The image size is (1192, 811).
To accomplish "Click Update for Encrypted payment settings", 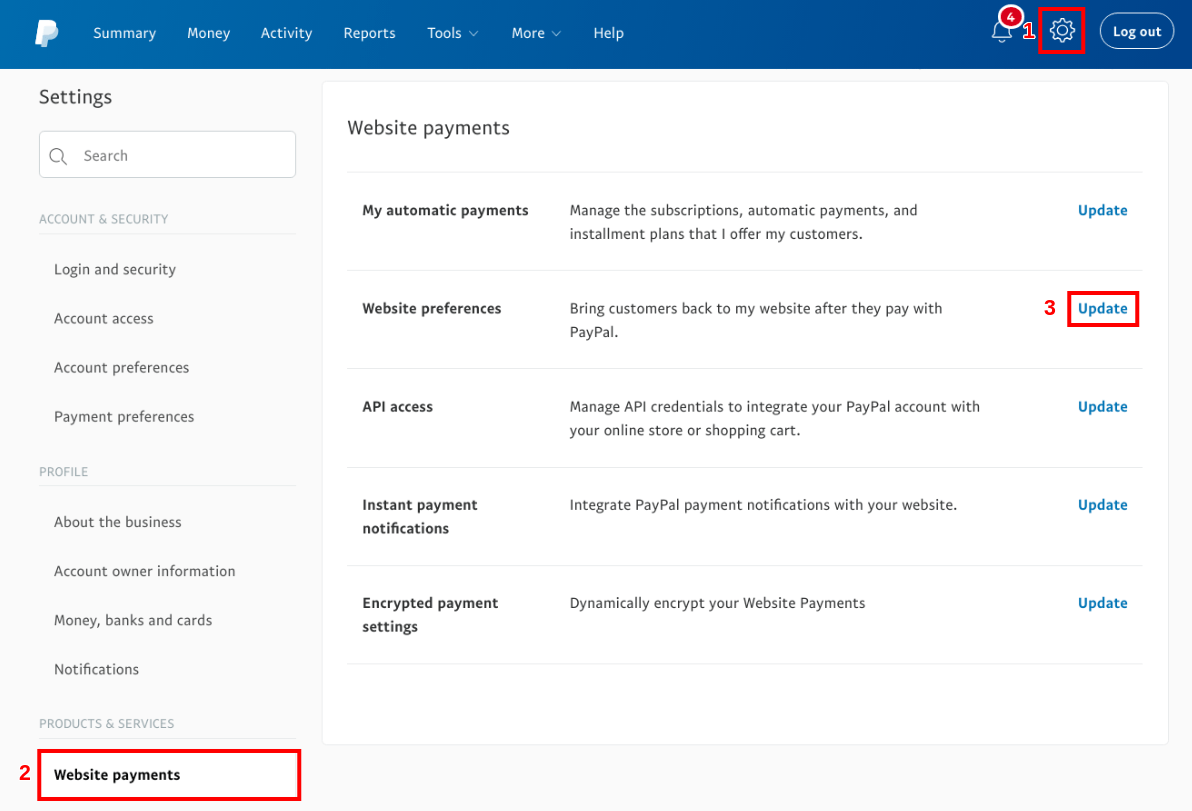I will coord(1102,603).
